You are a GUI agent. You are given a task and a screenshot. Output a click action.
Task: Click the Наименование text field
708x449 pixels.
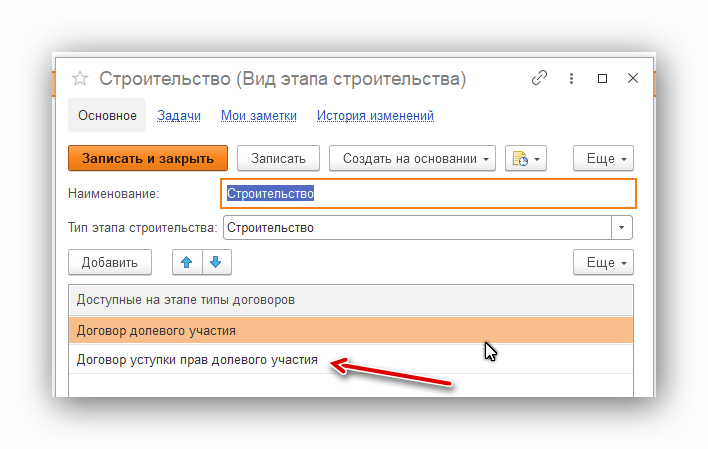point(427,194)
